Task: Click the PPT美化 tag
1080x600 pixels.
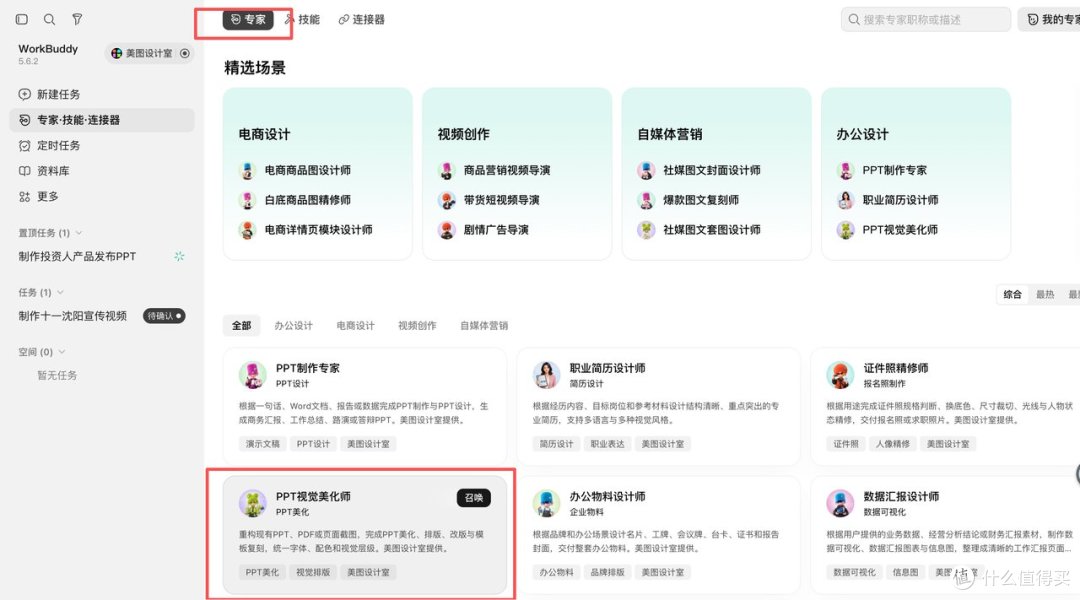Action: coord(262,572)
